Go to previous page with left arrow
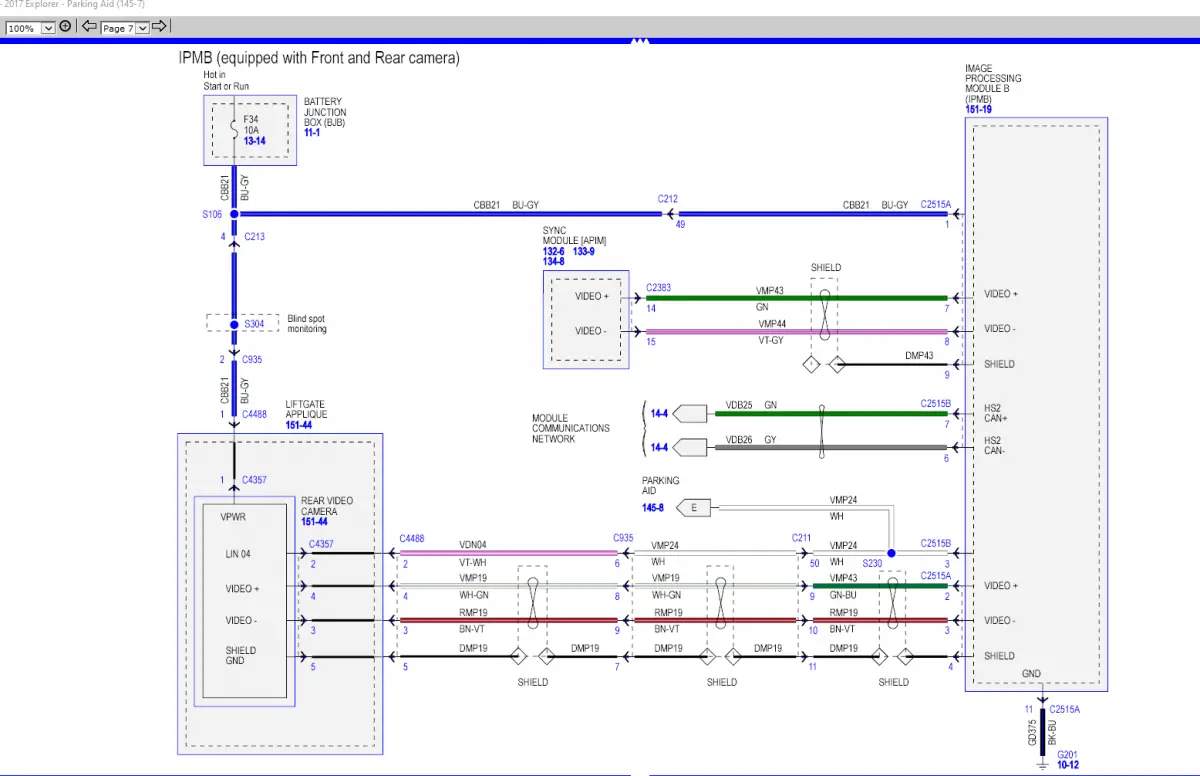 89,27
